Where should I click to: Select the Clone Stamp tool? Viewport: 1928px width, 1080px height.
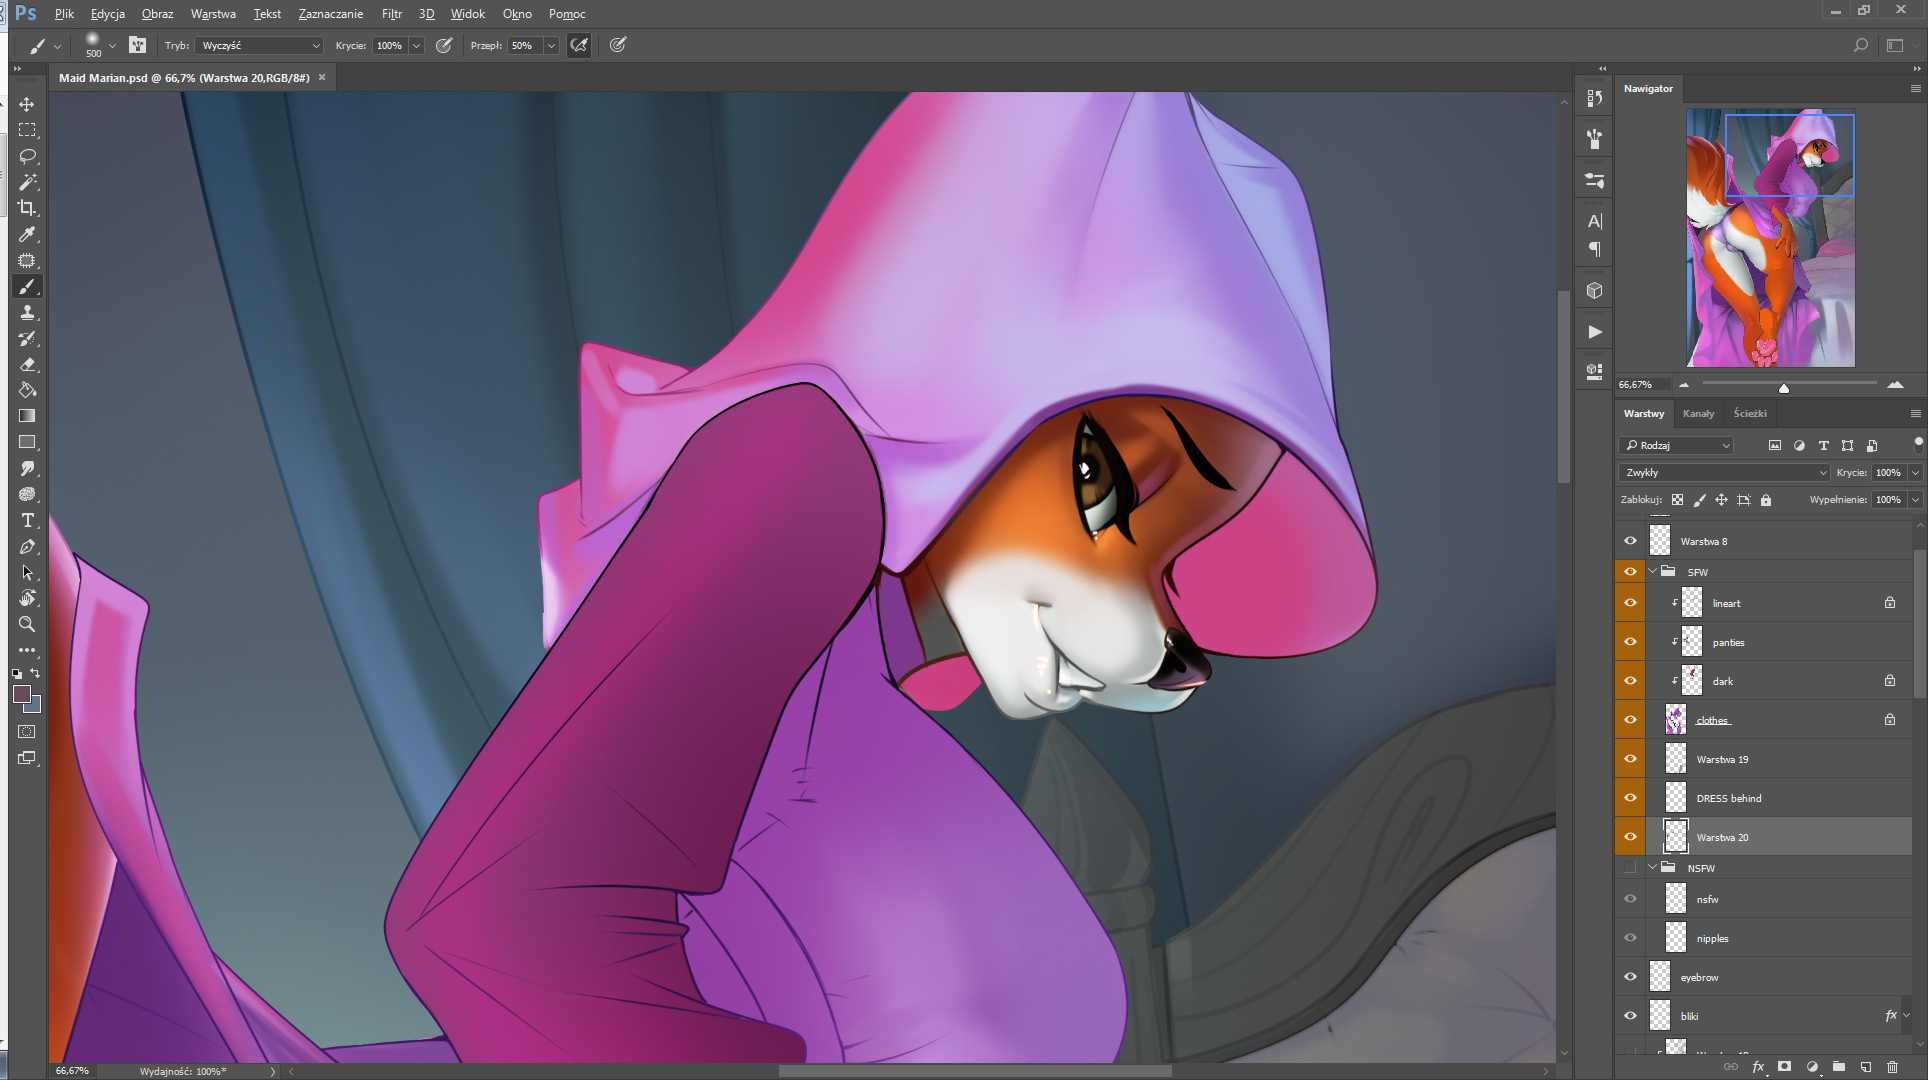click(x=27, y=312)
